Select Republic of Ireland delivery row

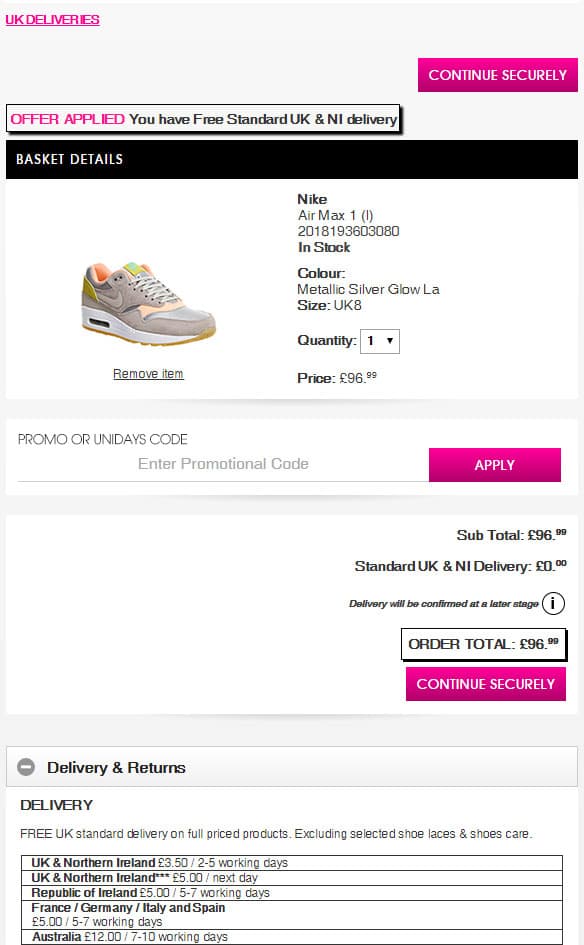(292, 893)
